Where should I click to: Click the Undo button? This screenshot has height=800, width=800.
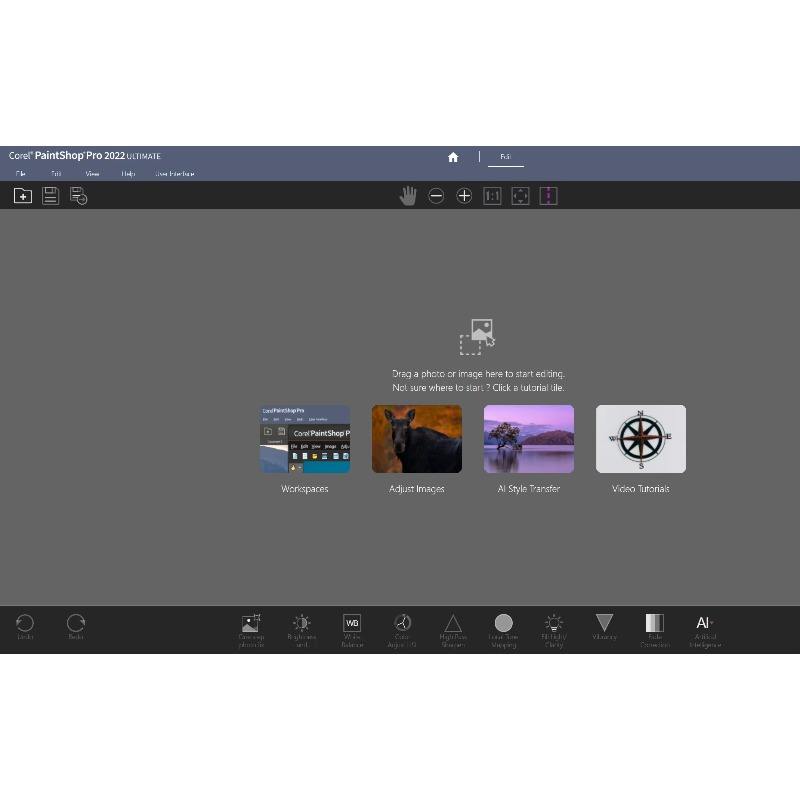pyautogui.click(x=25, y=627)
